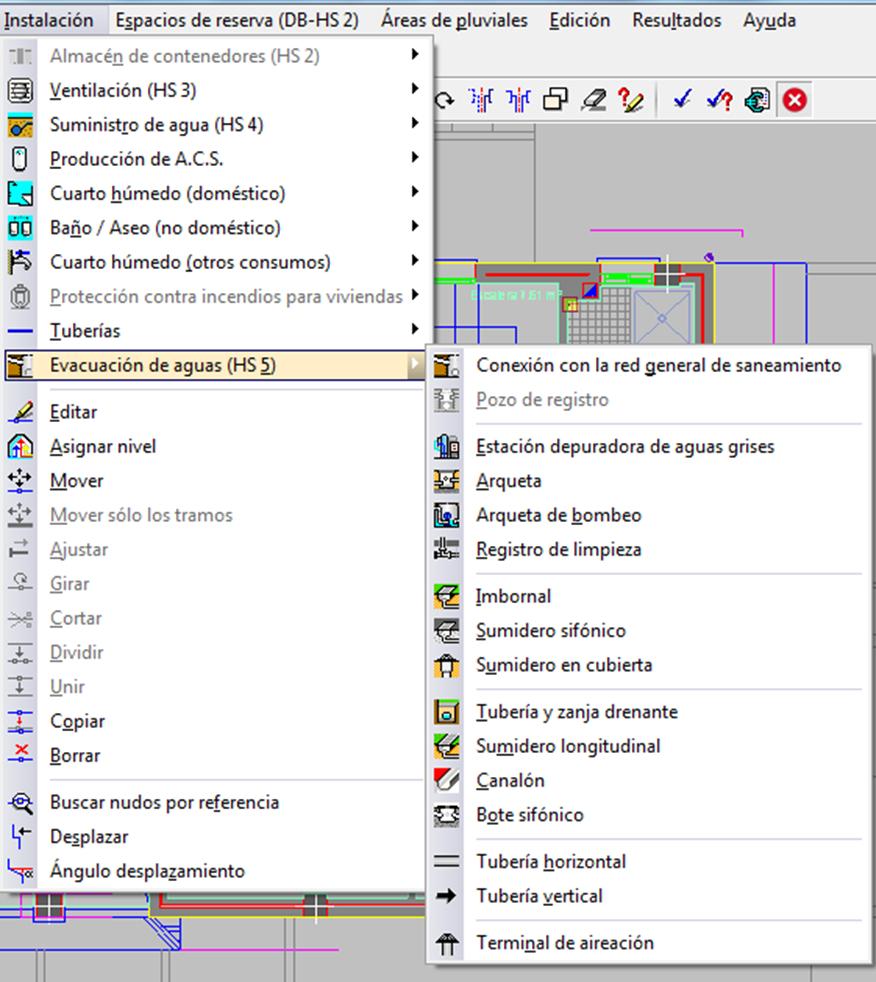This screenshot has height=982, width=876.
Task: Click the Terminal de aireación icon
Action: tap(447, 942)
